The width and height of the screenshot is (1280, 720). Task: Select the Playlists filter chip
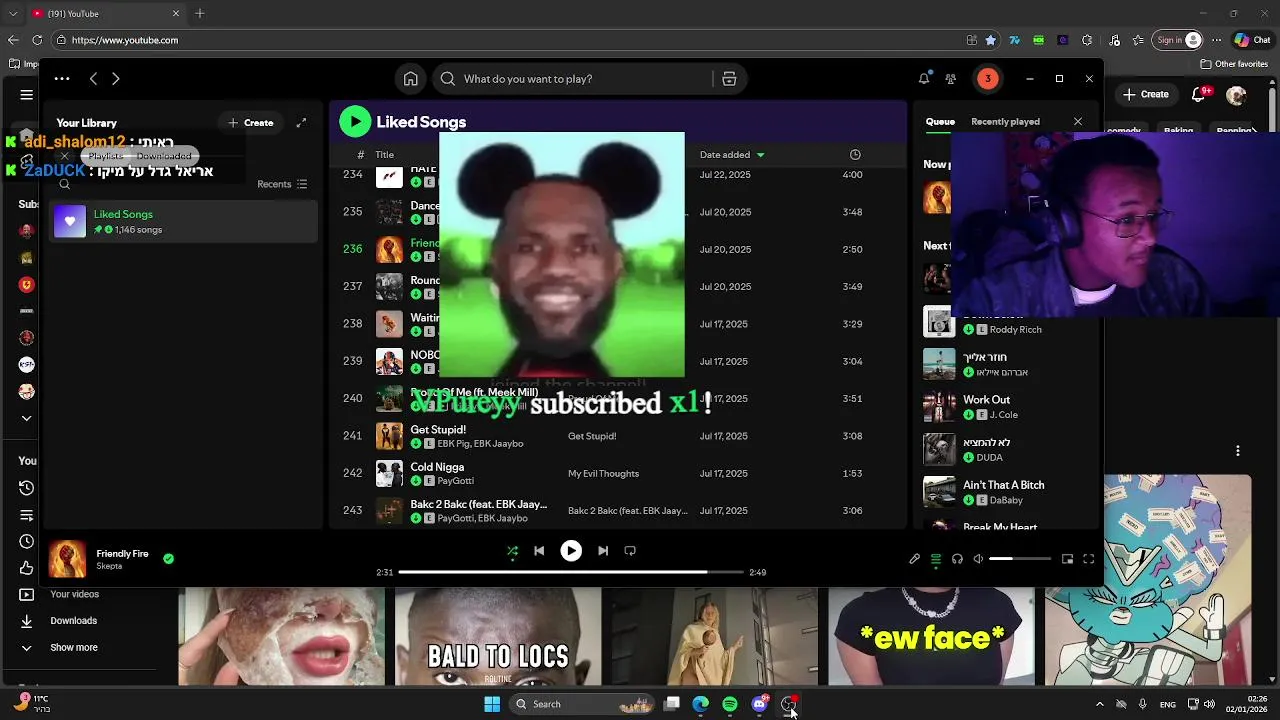click(105, 156)
